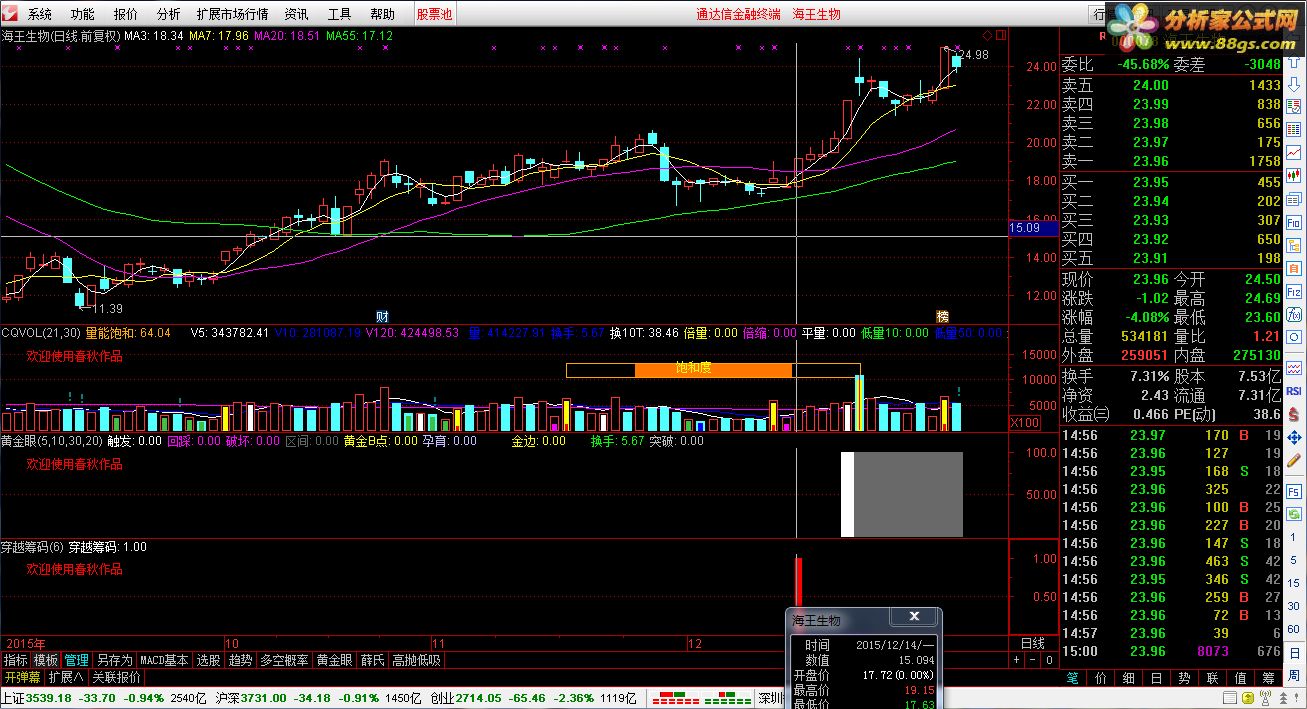Click the antenna signal icon in status bar
1307x709 pixels.
(x=1264, y=698)
